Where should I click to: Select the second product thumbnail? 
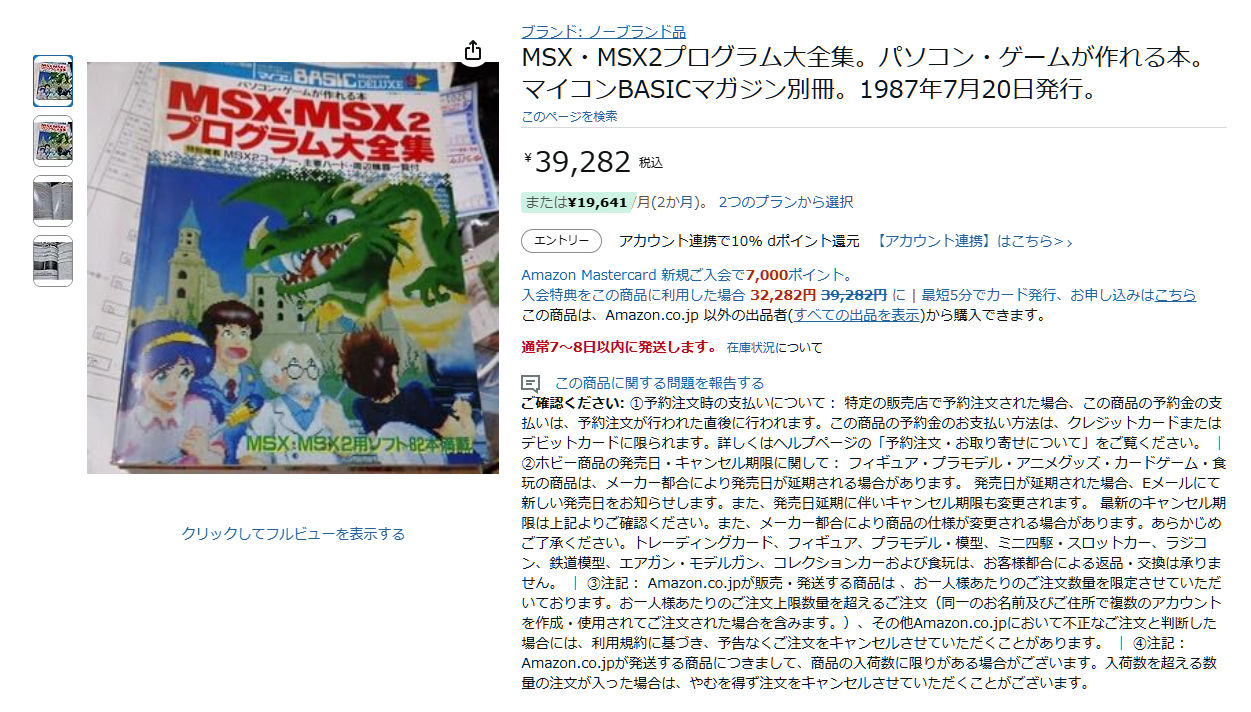tap(53, 141)
